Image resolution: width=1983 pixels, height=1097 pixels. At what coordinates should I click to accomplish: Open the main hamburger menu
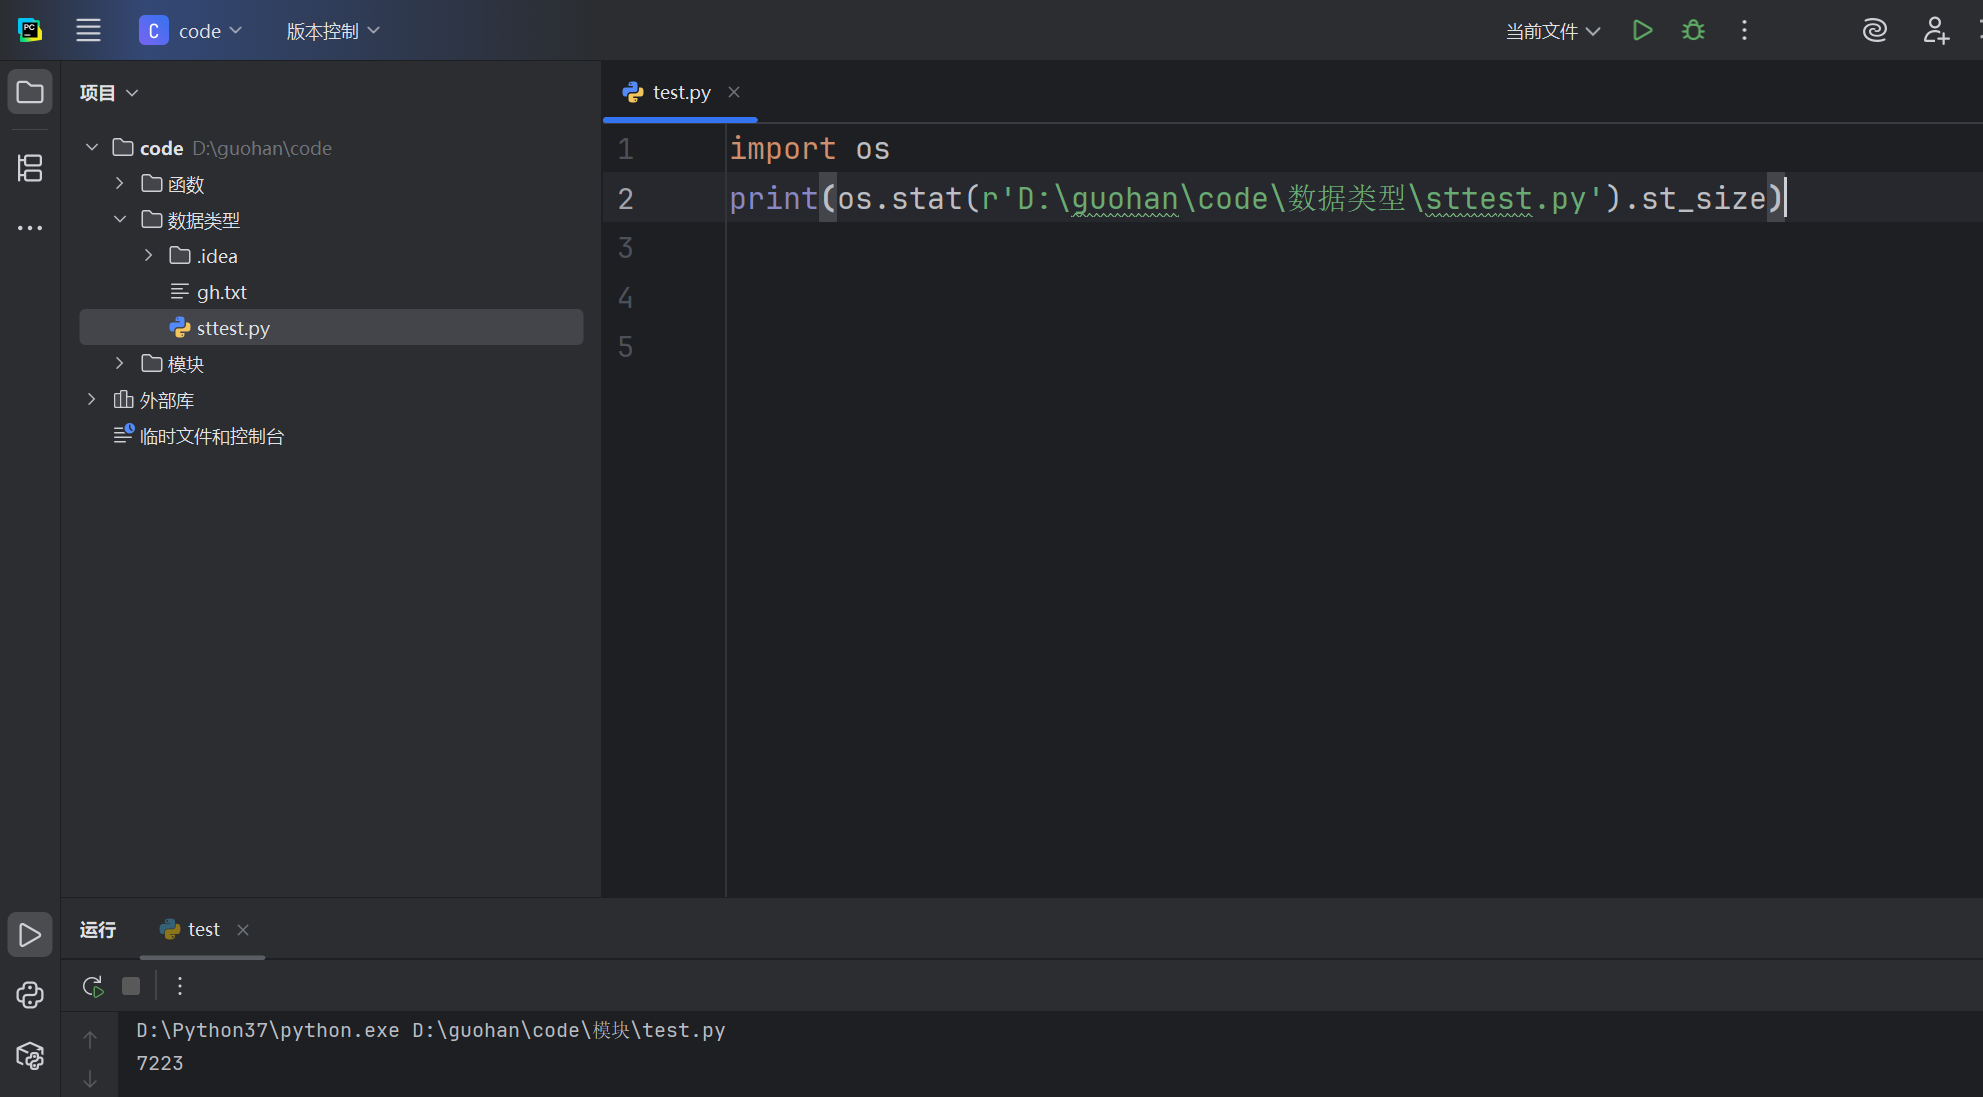(88, 31)
